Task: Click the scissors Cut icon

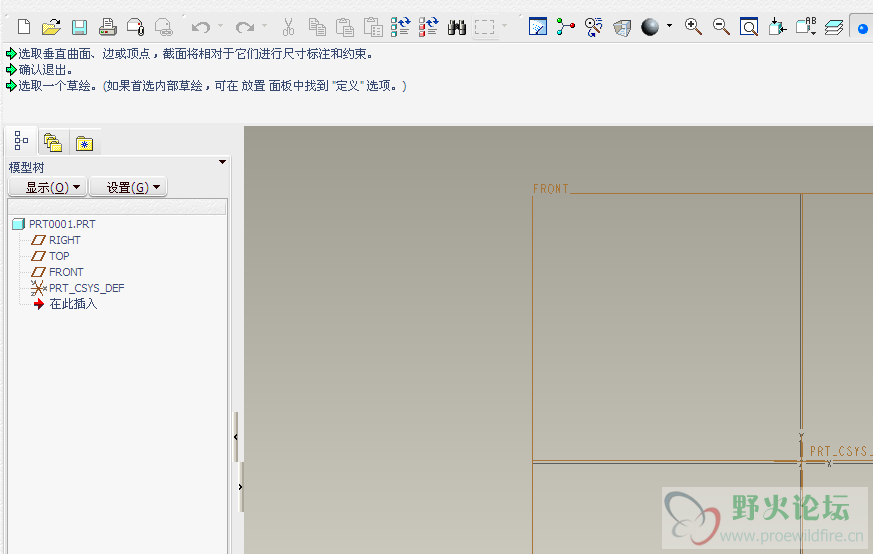Action: pos(288,27)
